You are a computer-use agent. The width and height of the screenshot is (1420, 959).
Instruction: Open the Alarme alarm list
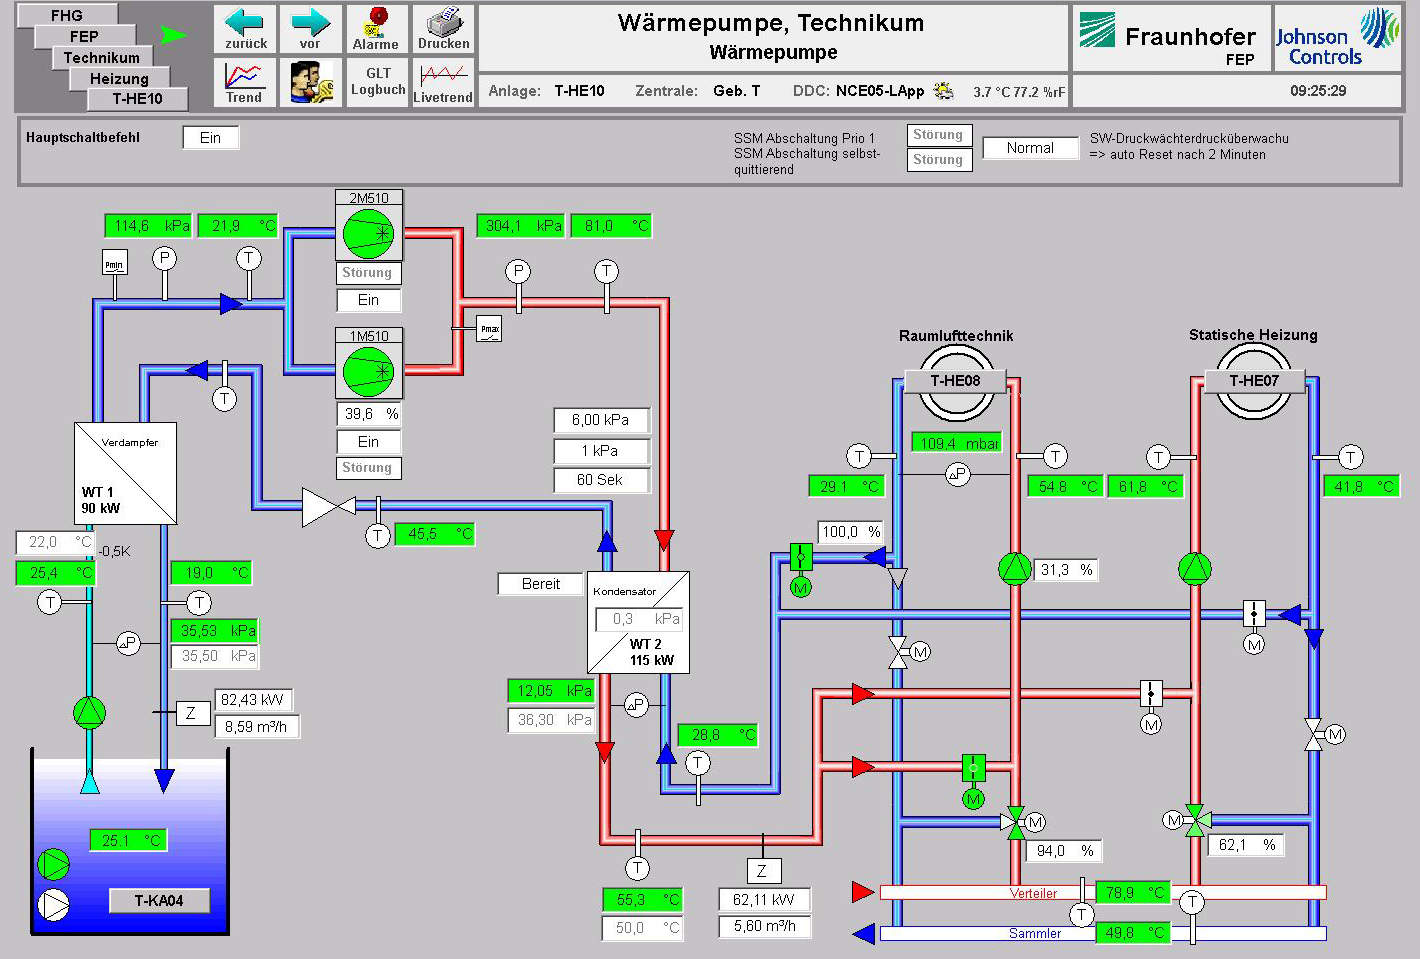376,29
